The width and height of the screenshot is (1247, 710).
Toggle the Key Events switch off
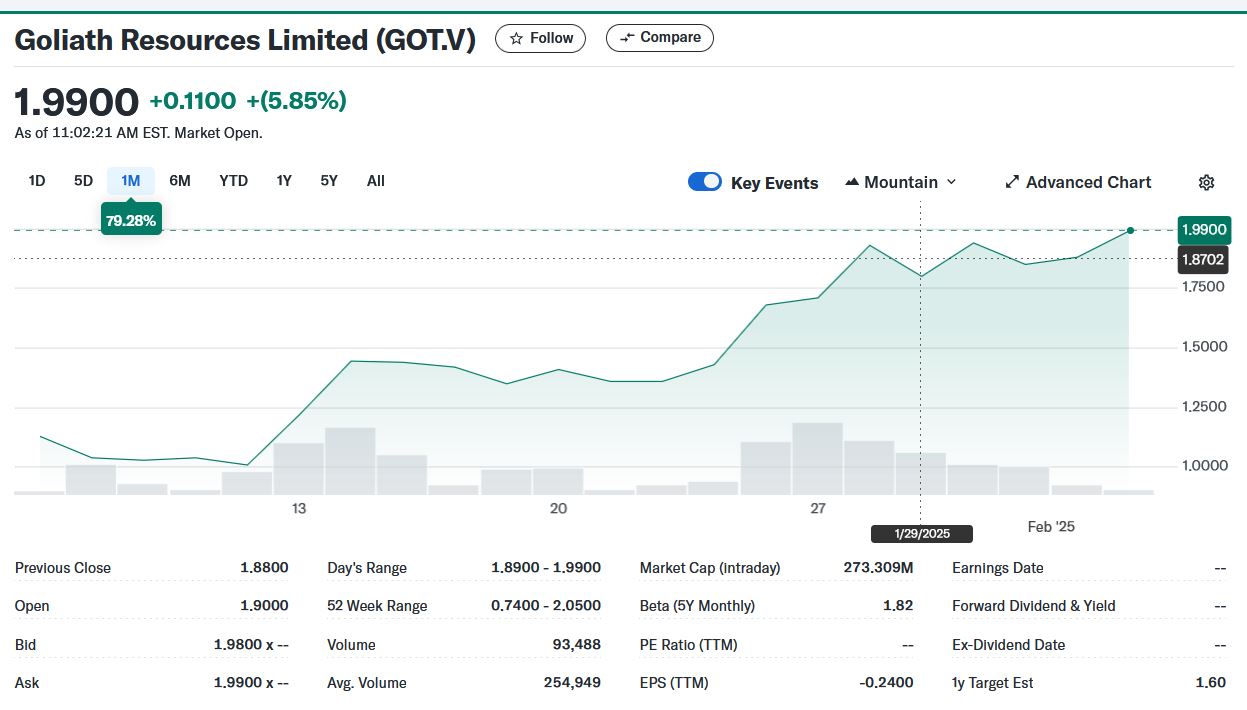point(705,182)
